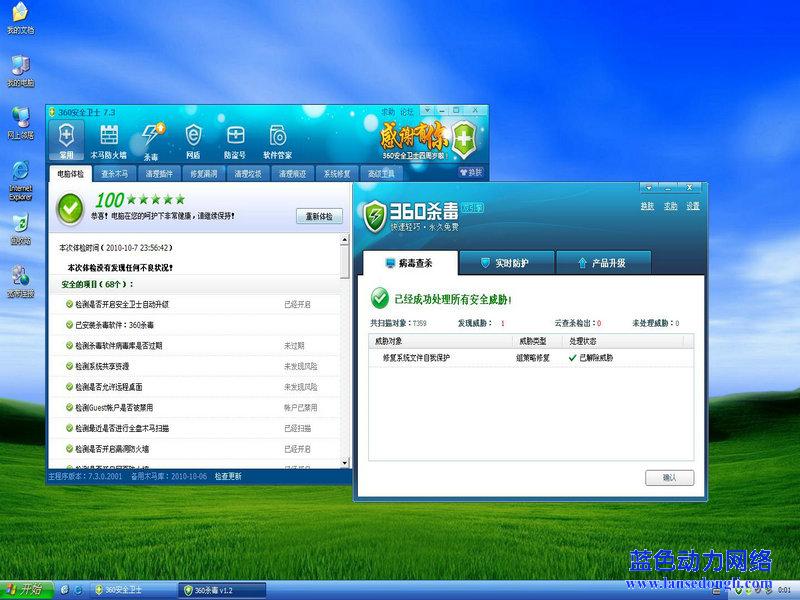Click the 杀毒 antivirus lightning icon

point(151,140)
